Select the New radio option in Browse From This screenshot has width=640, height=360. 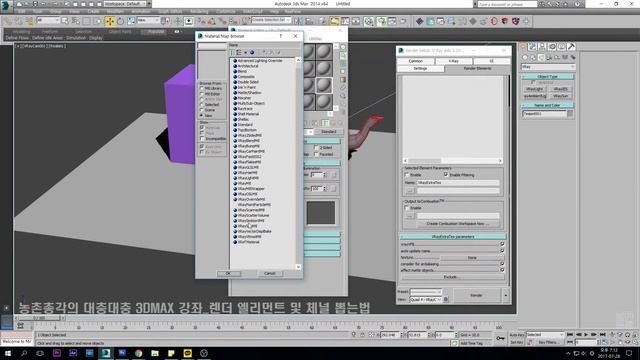click(202, 116)
